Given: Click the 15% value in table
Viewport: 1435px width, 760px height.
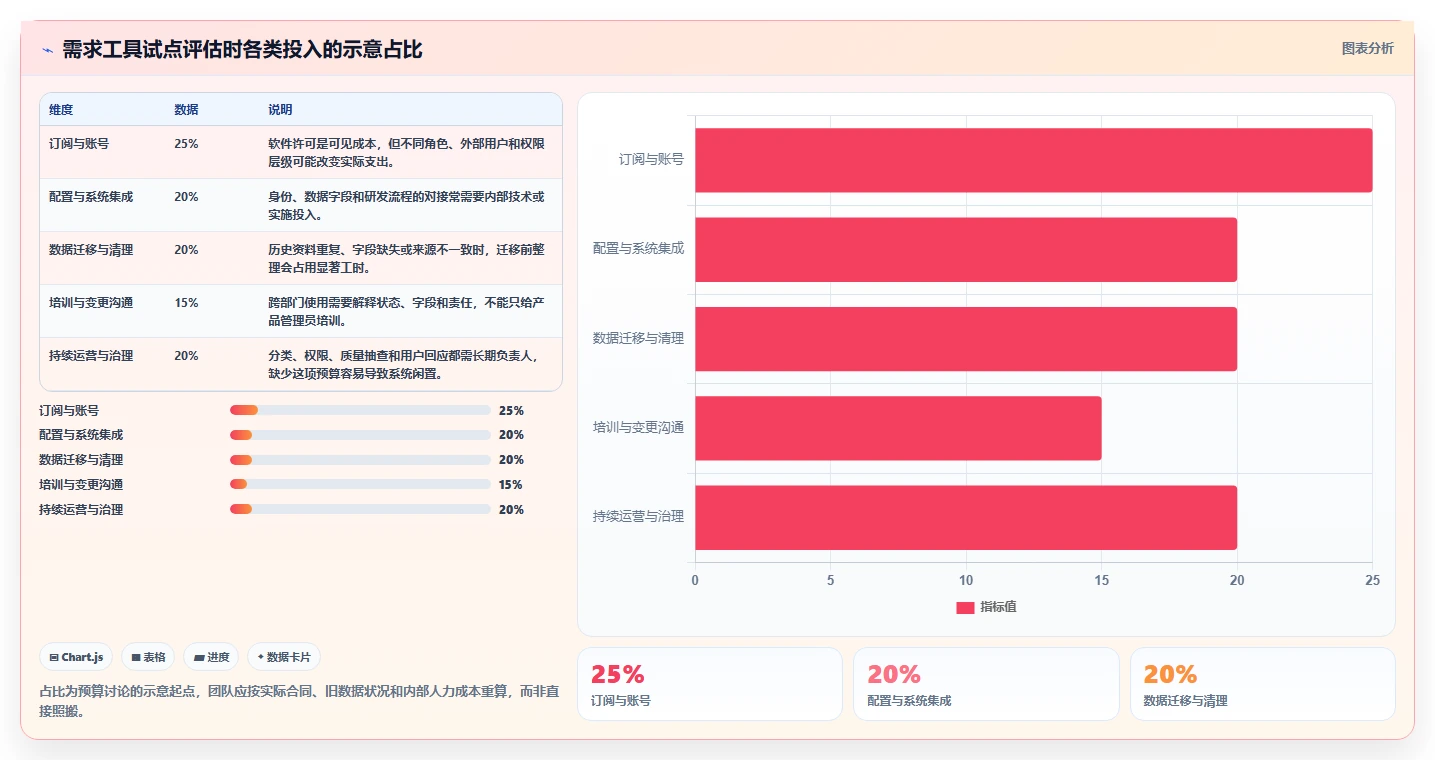Looking at the screenshot, I should 186,302.
